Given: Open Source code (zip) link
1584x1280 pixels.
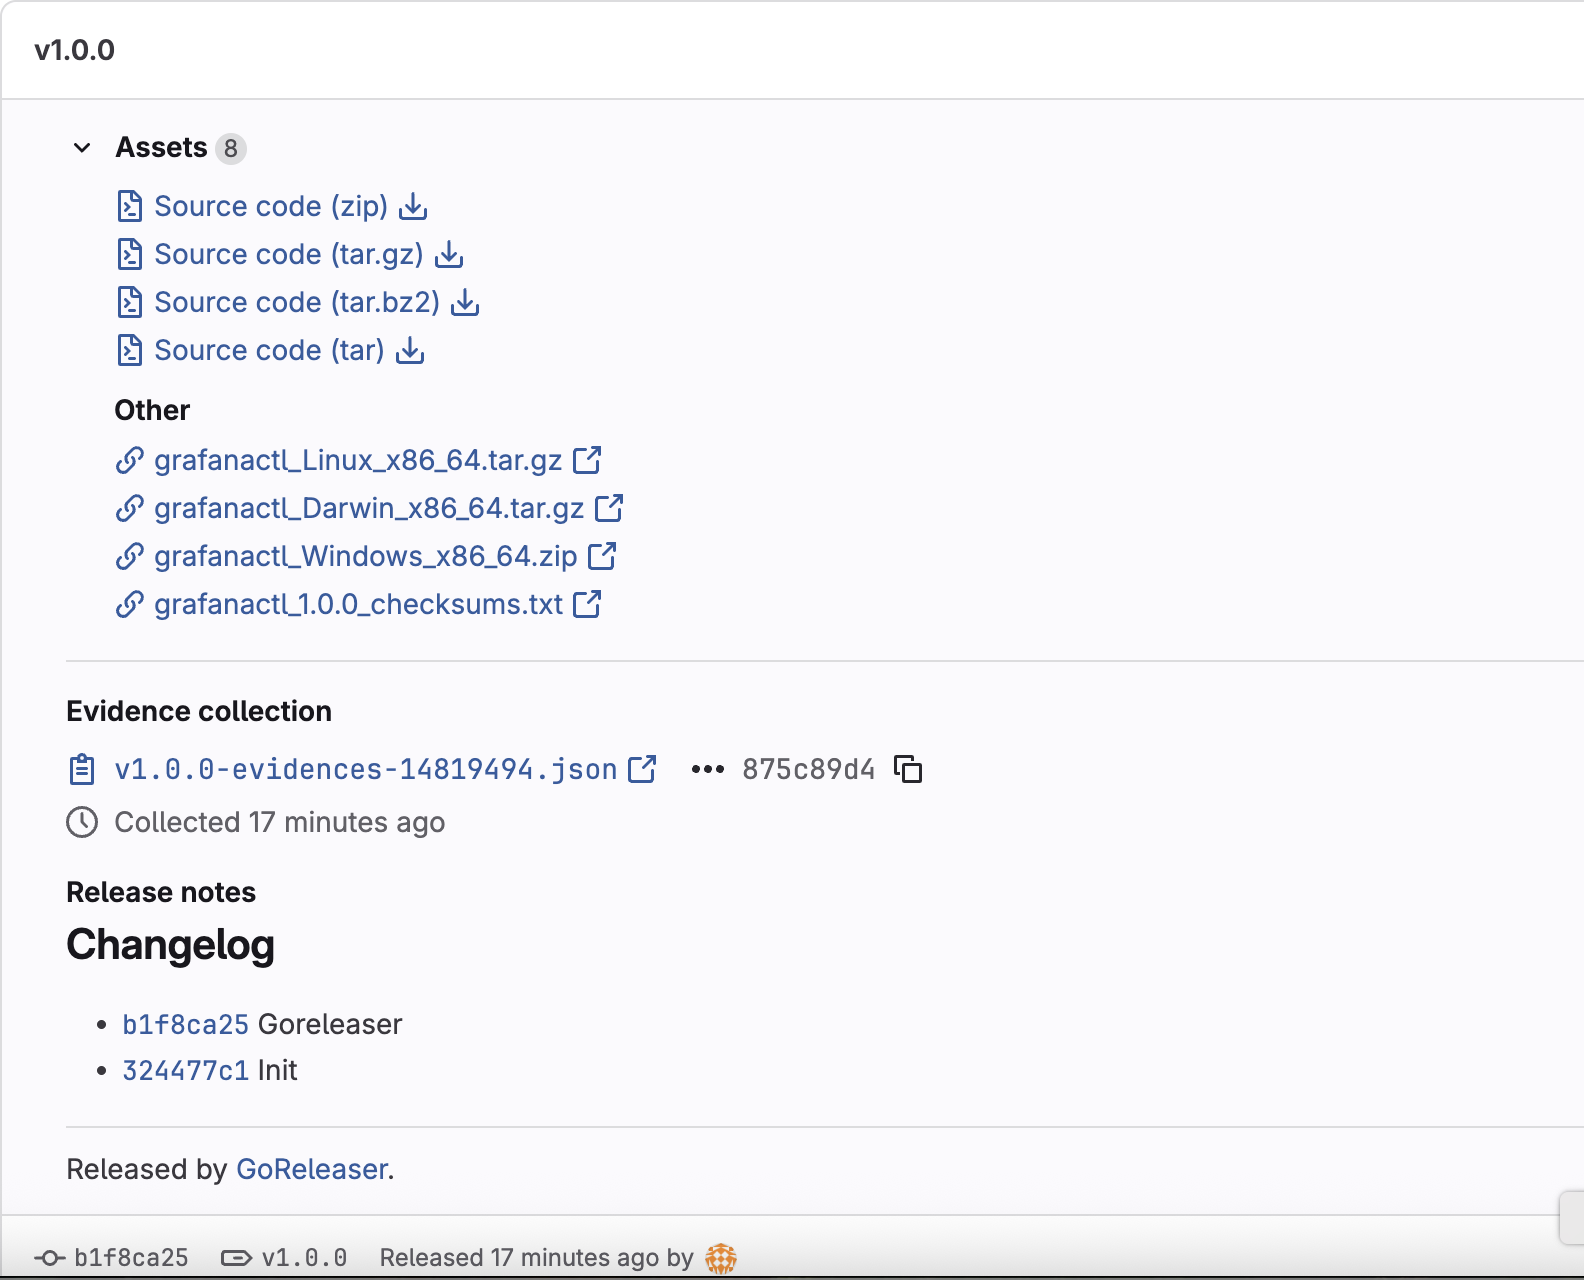Looking at the screenshot, I should [x=271, y=206].
